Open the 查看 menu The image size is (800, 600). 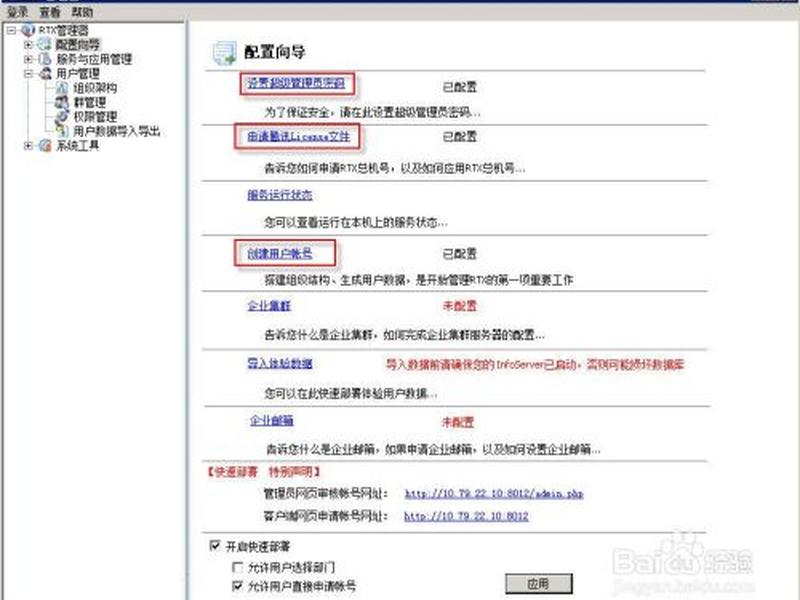click(50, 11)
